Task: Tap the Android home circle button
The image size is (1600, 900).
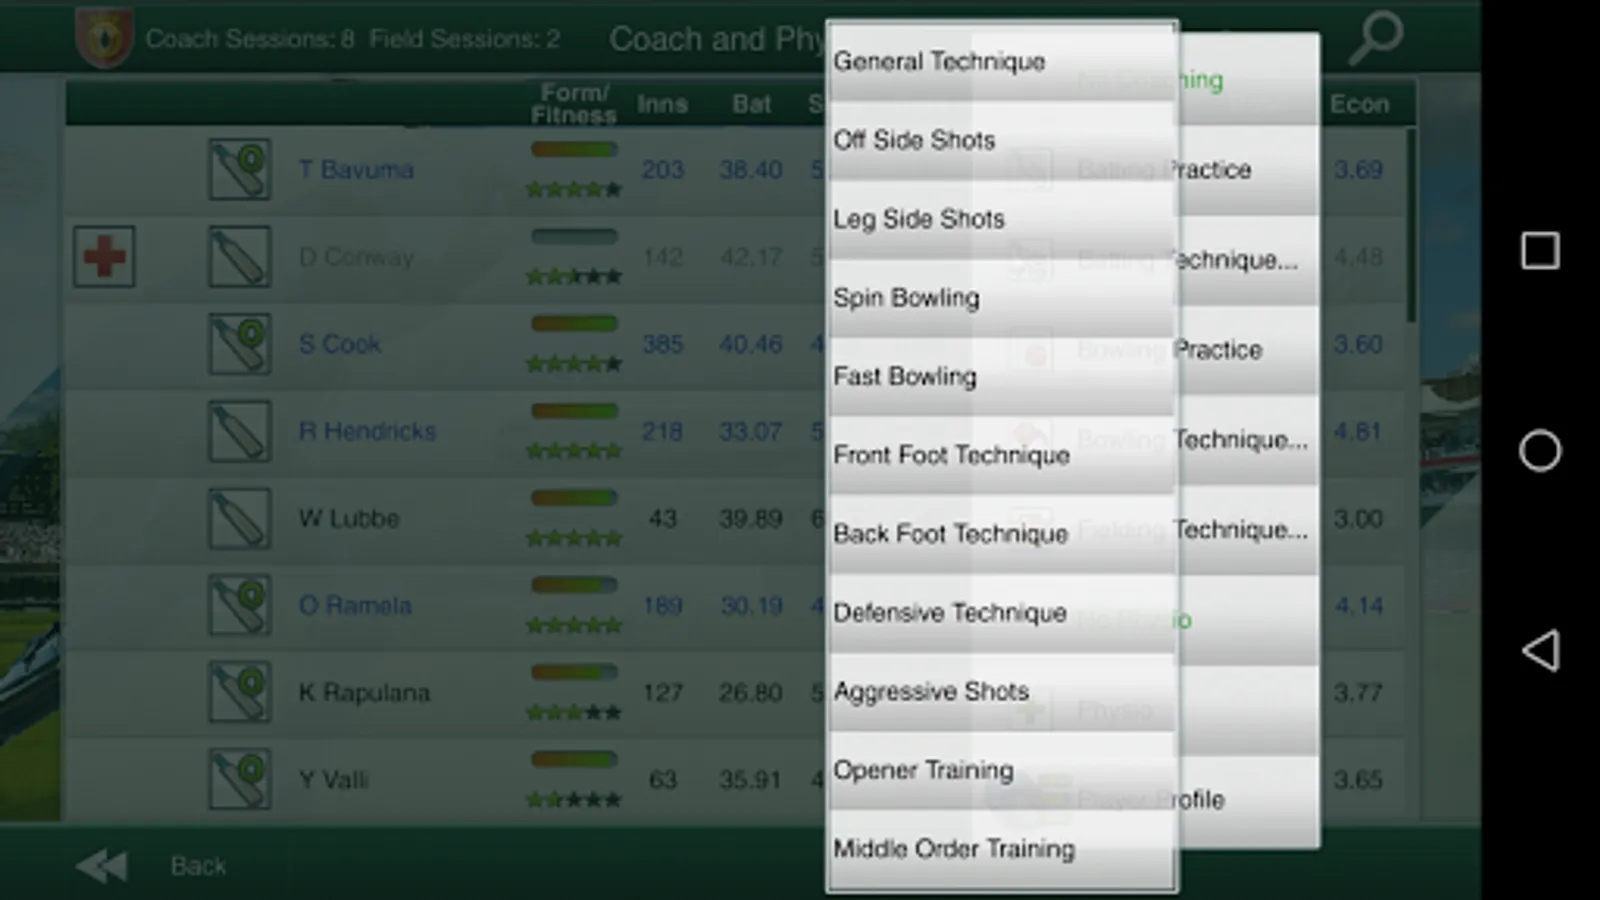Action: [x=1540, y=450]
